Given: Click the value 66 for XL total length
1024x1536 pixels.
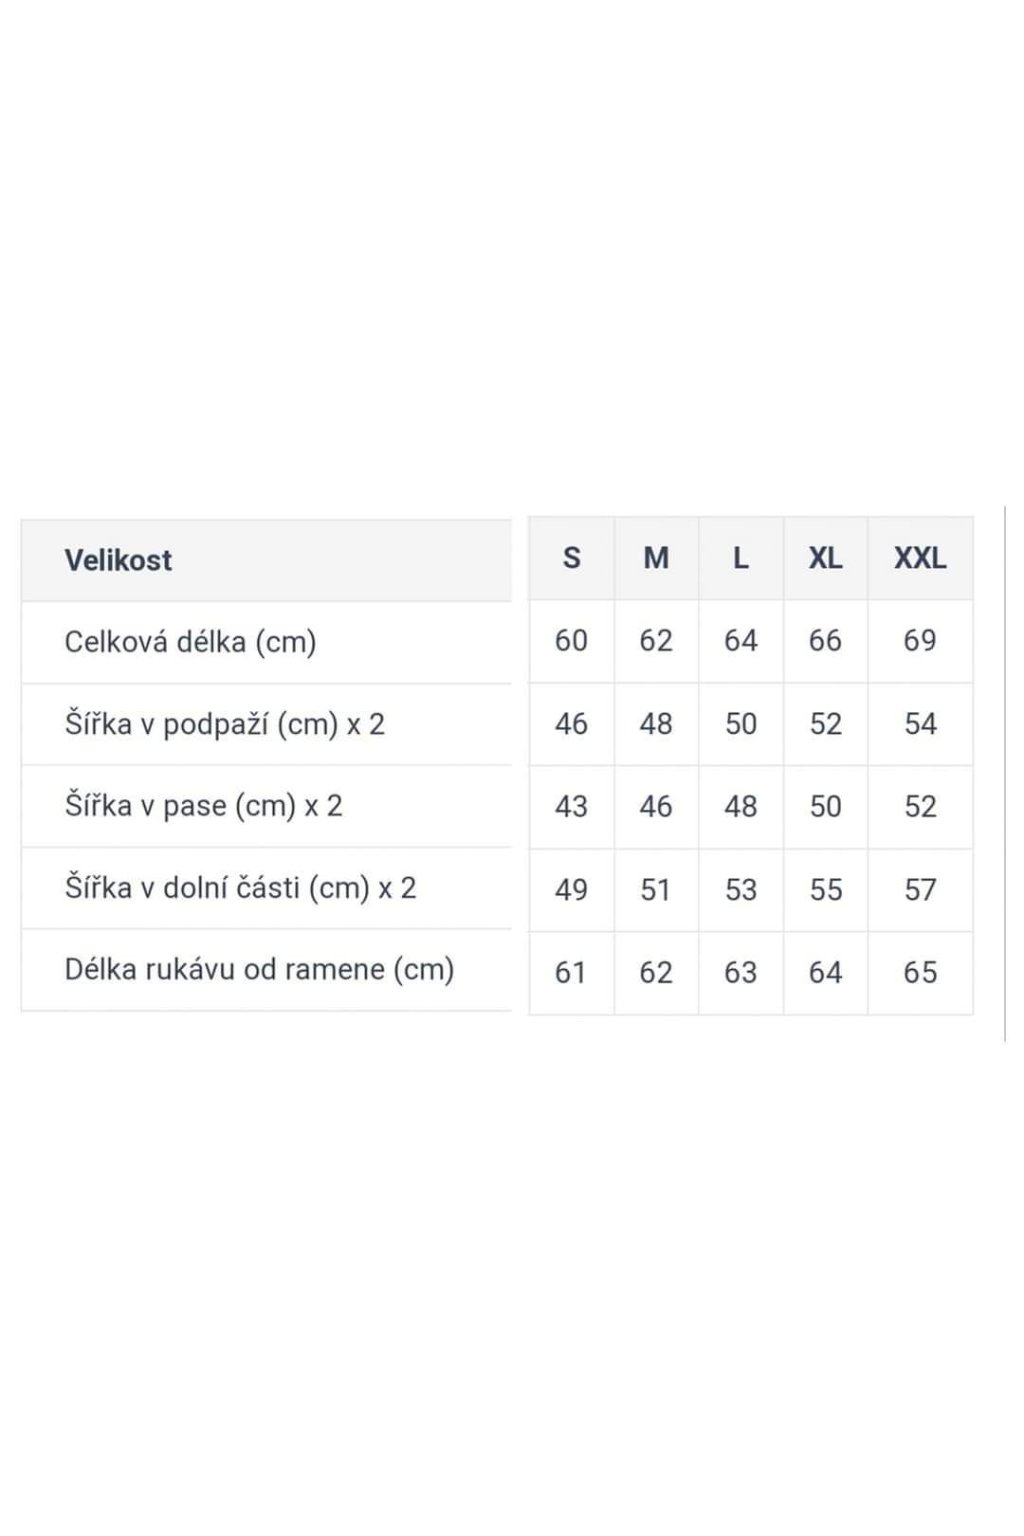Looking at the screenshot, I should 825,641.
